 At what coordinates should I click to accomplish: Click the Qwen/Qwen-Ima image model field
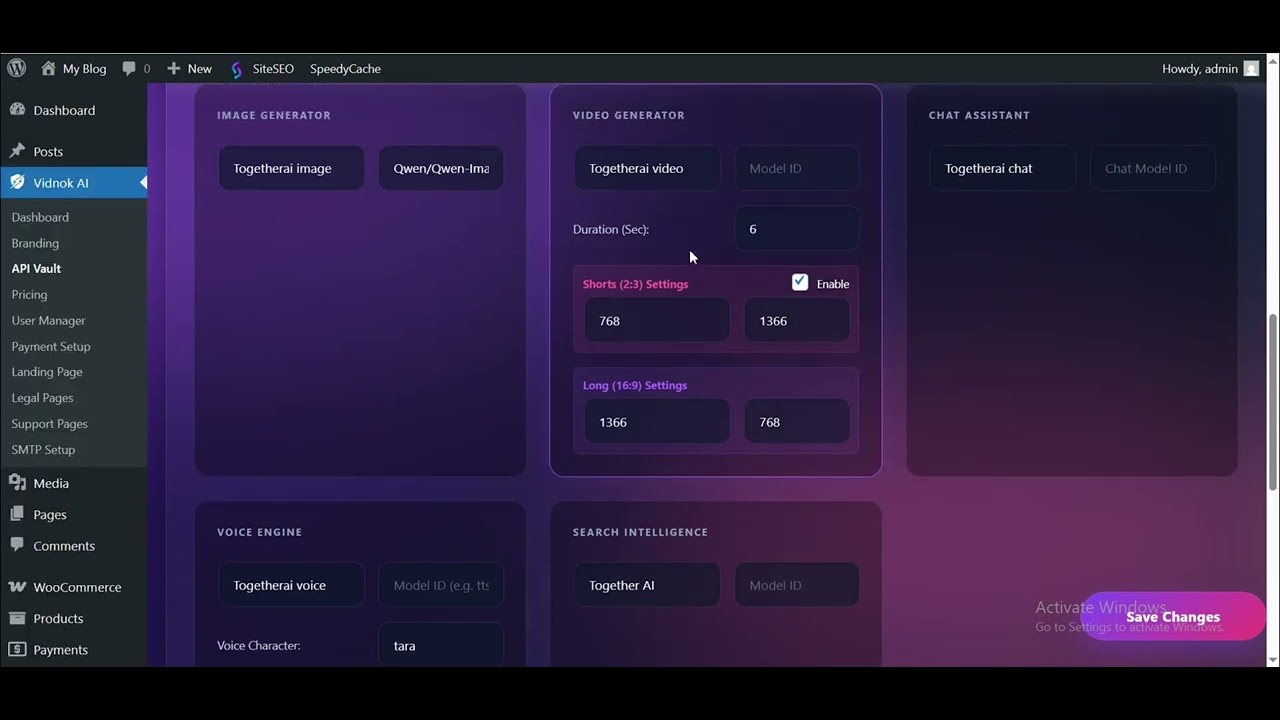[x=441, y=168]
